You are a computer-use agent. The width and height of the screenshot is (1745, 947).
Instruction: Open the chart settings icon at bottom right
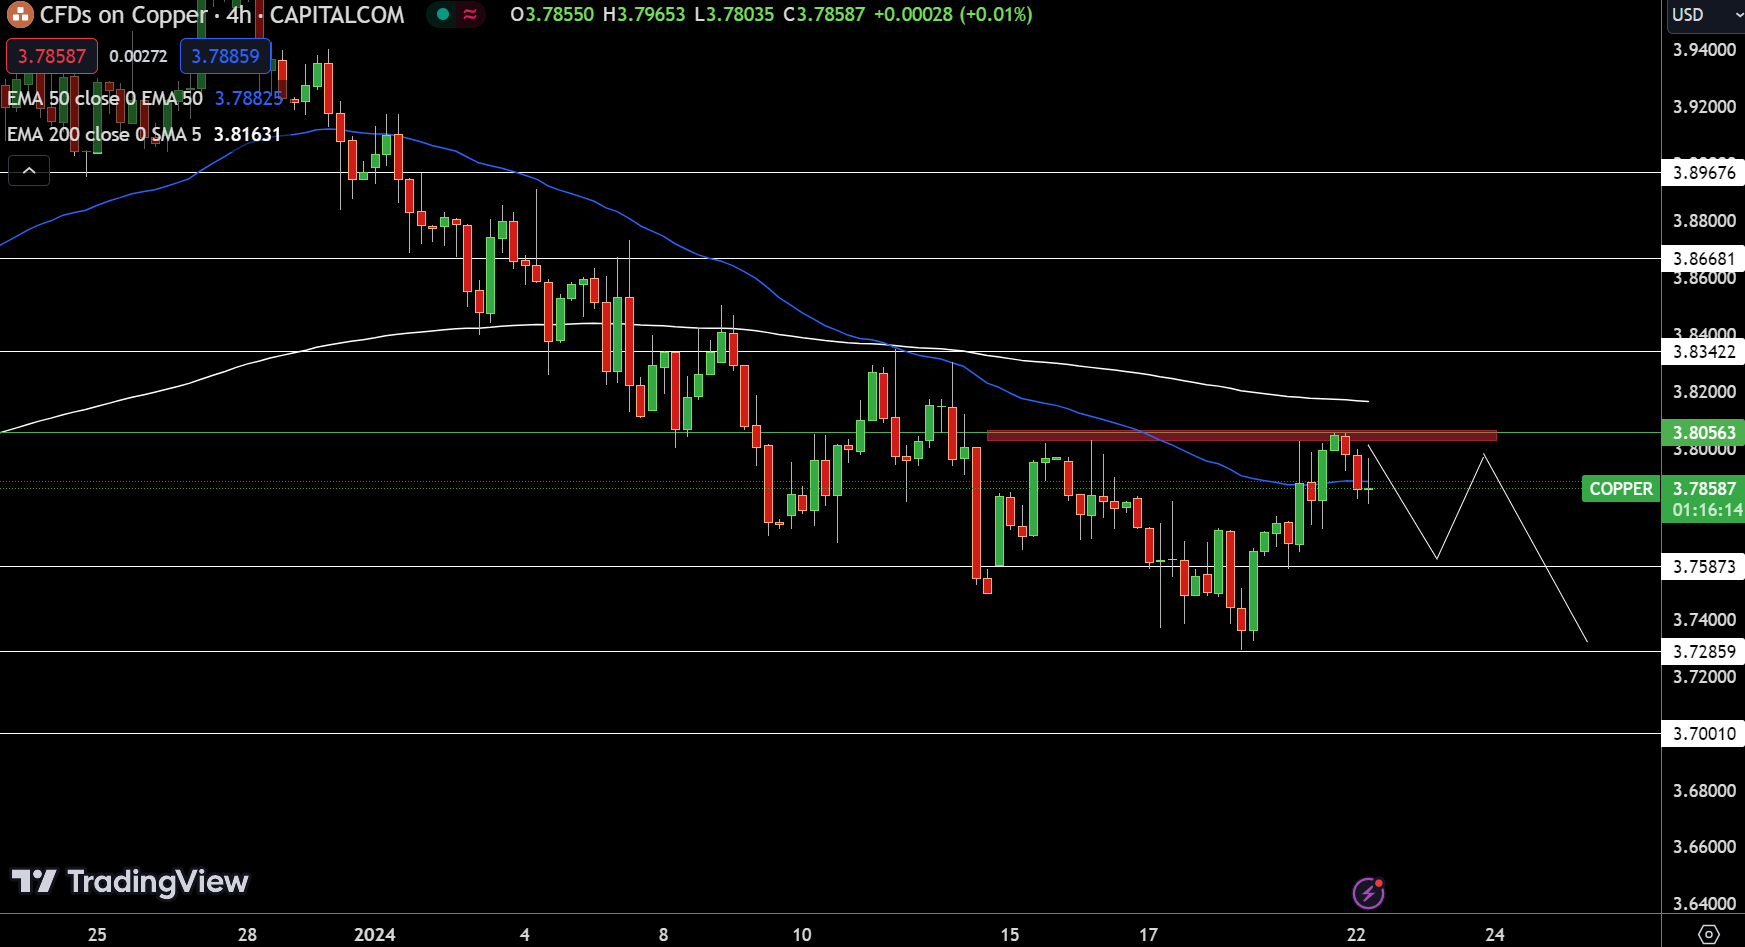[1709, 934]
